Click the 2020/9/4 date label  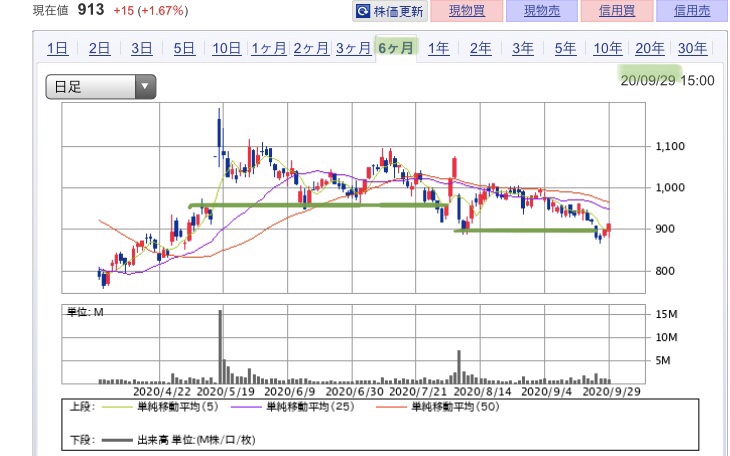546,391
